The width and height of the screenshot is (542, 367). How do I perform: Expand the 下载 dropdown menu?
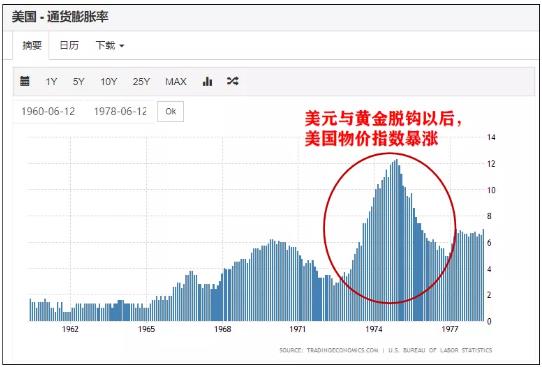(110, 45)
